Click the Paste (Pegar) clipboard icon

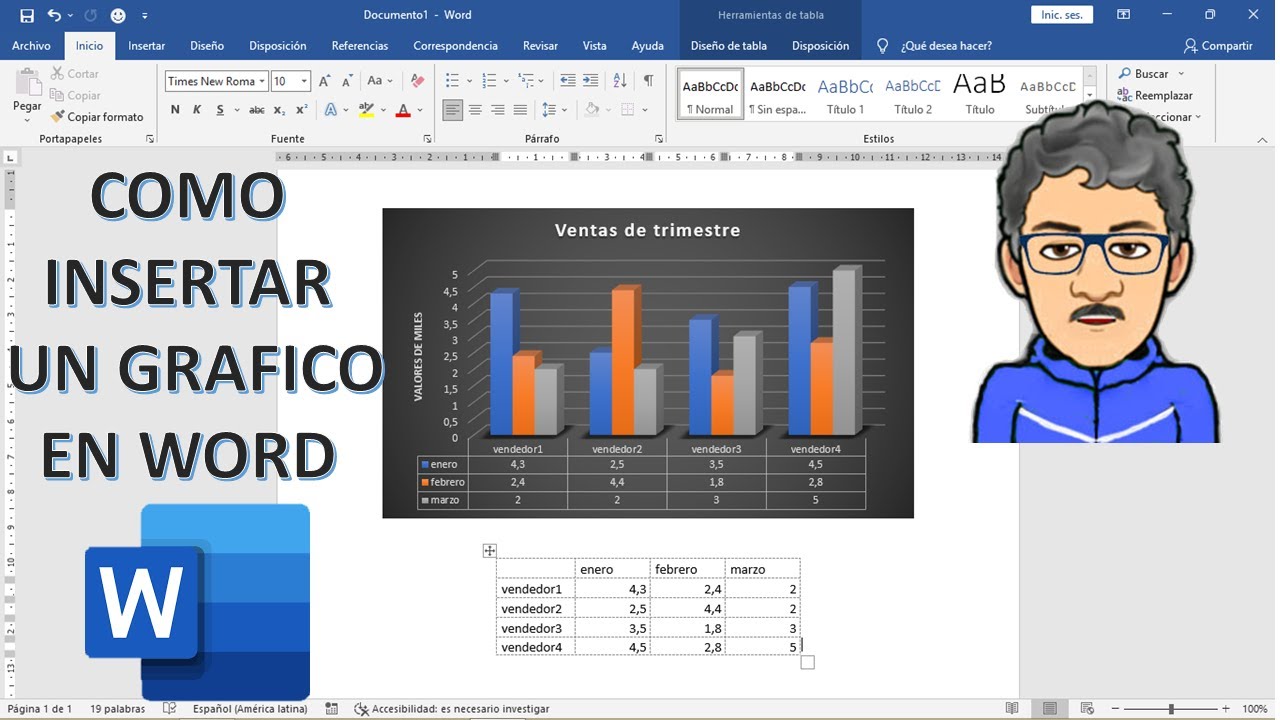(x=27, y=82)
